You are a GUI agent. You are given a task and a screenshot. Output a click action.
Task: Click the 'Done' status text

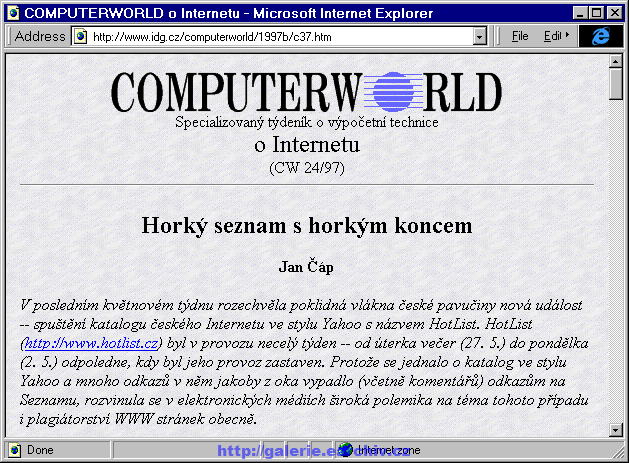(40, 450)
